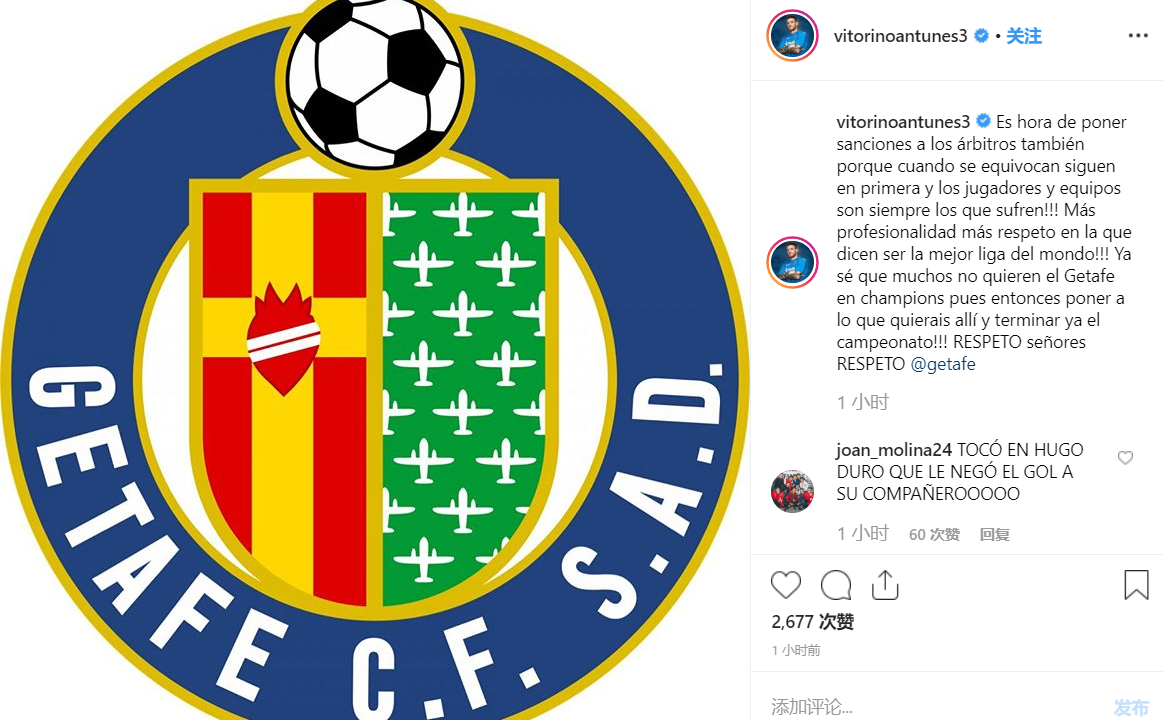Open the 2,677 次赞 likes list
This screenshot has width=1163, height=720.
click(x=813, y=621)
